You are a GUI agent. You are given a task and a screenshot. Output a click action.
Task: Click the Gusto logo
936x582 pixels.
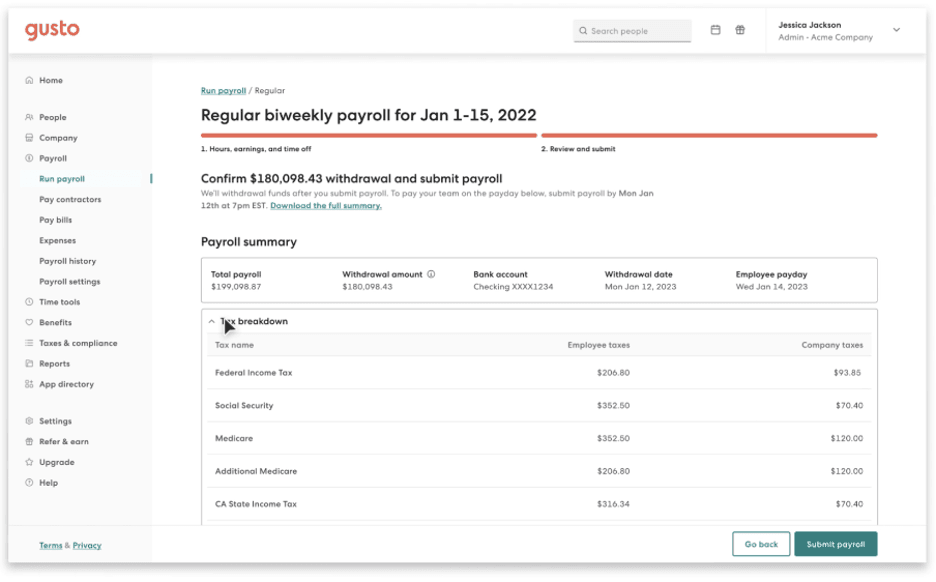(x=52, y=30)
